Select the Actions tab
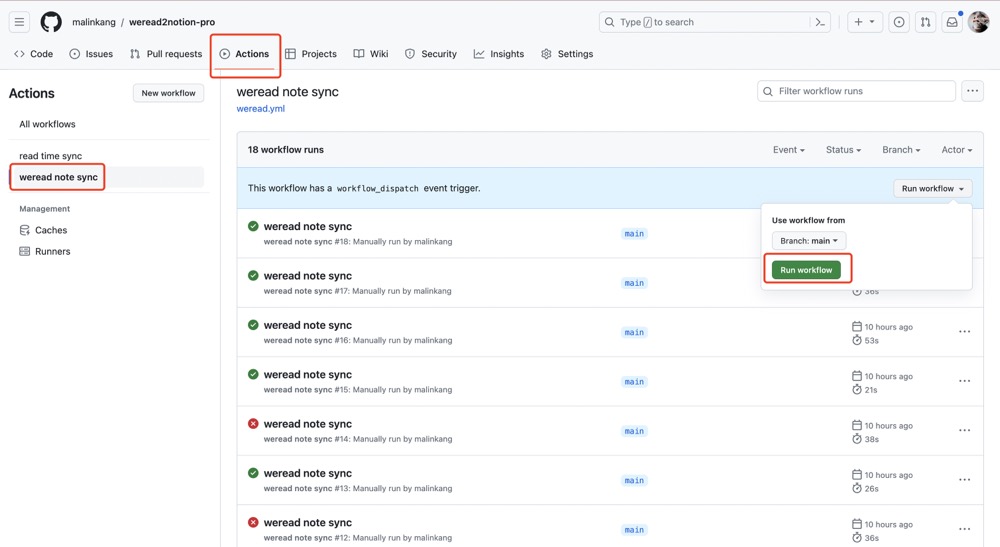1000x547 pixels. tap(244, 54)
